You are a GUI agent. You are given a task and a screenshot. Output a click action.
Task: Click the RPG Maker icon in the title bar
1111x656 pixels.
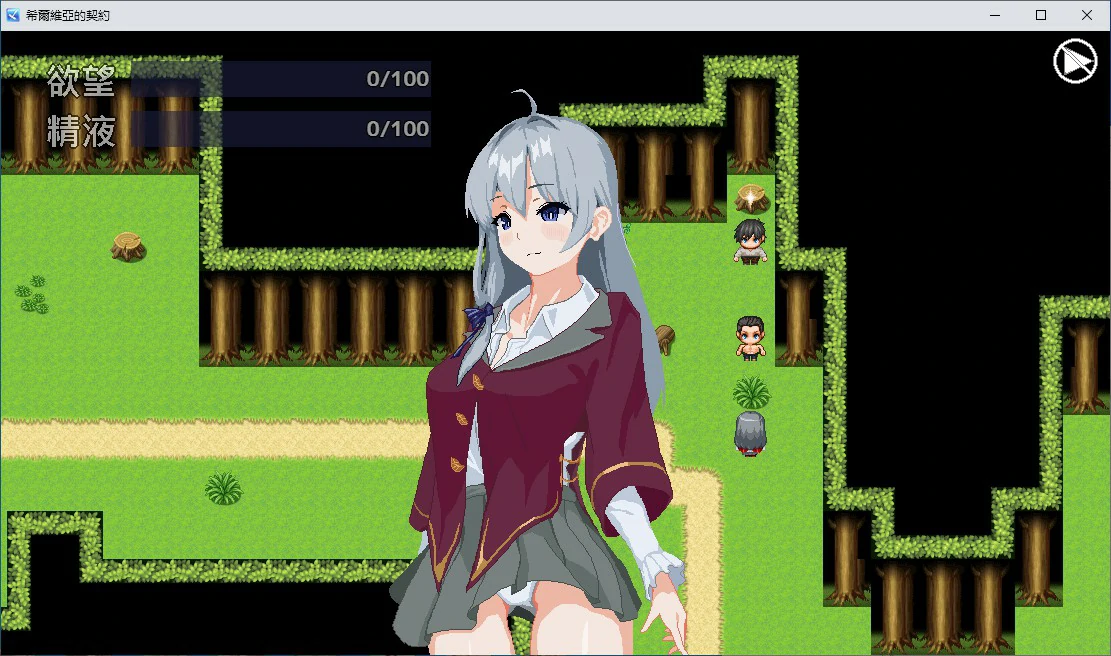coord(11,15)
